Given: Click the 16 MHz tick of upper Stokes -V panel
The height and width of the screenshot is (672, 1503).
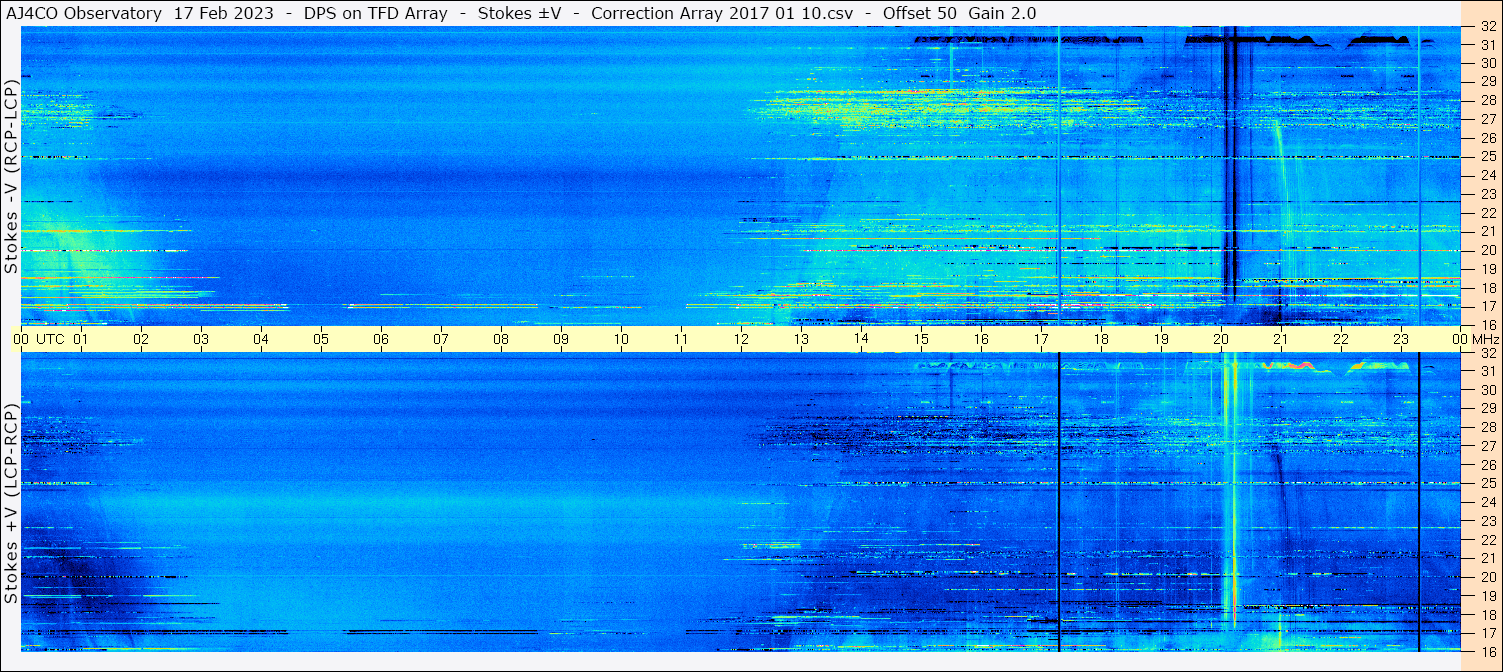Looking at the screenshot, I should coord(1488,325).
